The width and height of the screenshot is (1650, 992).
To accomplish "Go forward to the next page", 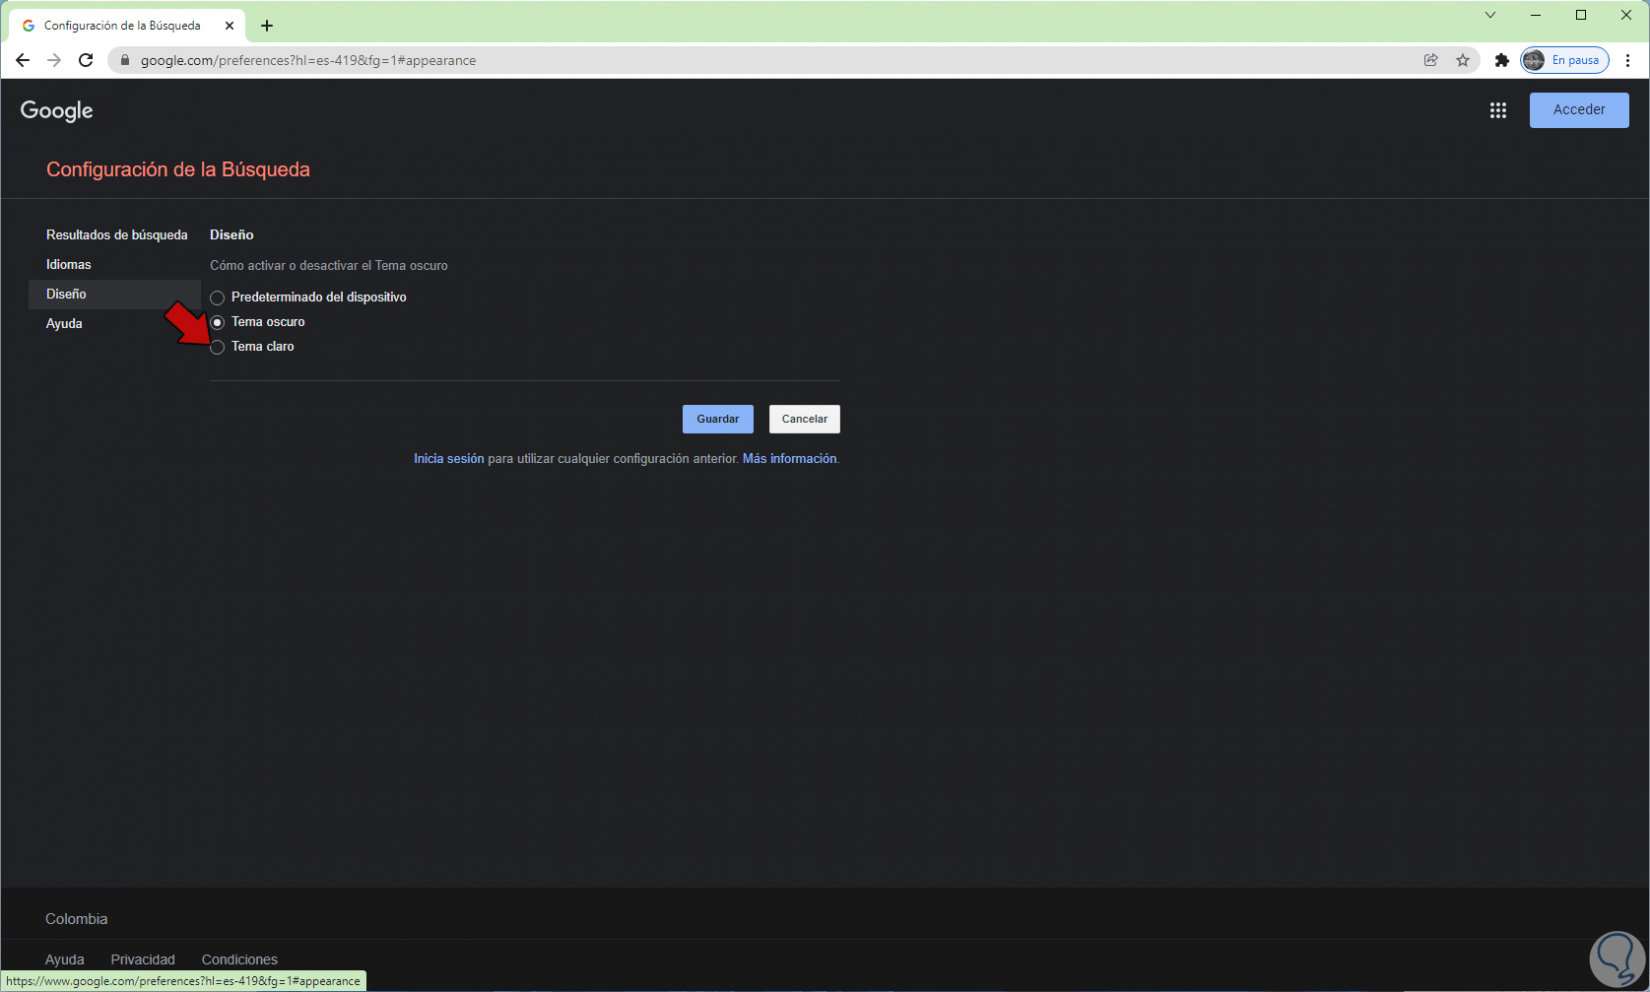I will (54, 60).
